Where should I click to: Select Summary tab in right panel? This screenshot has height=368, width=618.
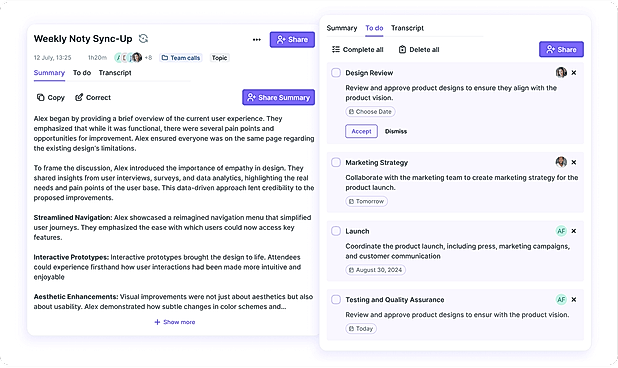pyautogui.click(x=342, y=28)
